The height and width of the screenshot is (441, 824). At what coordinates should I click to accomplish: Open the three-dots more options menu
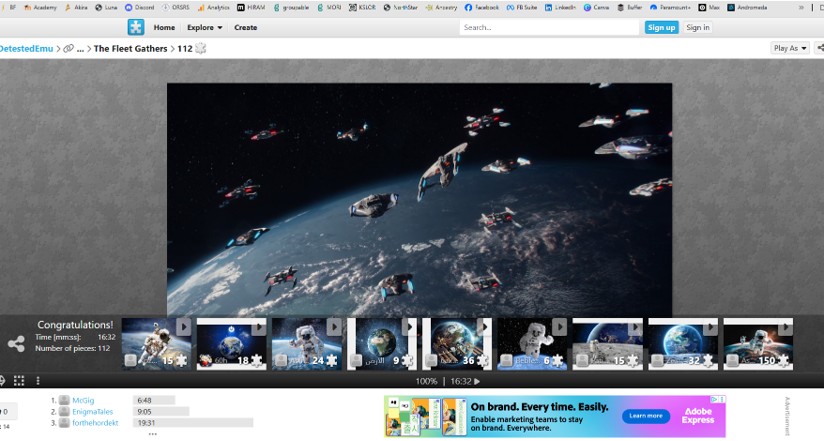point(38,381)
